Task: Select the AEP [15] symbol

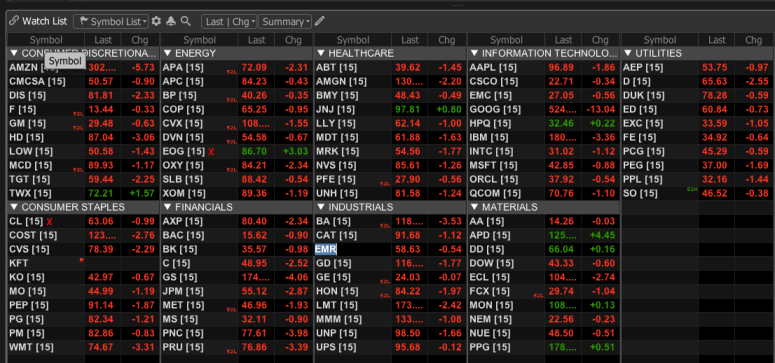Action: [644, 67]
